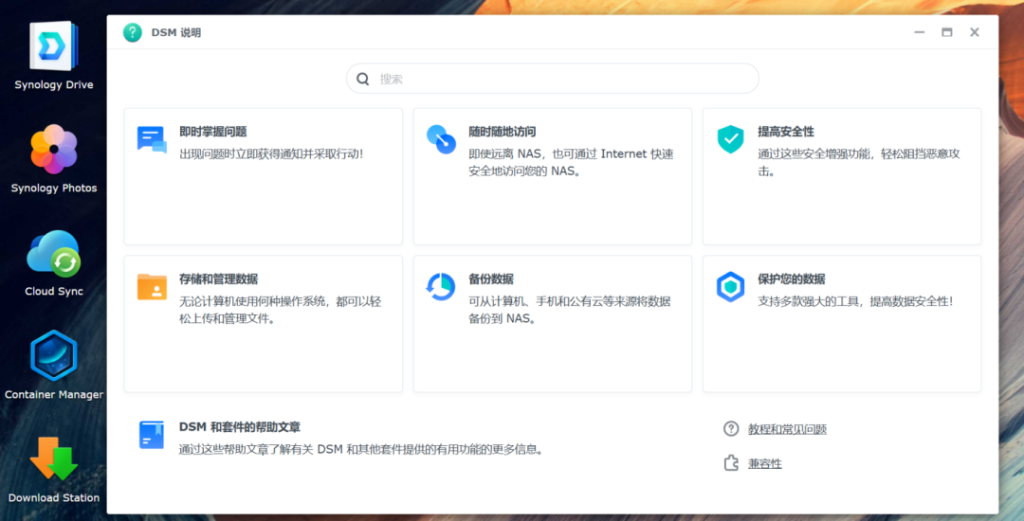Open the 随时随地访问 help card
Screen dimensions: 1024x521
pos(552,176)
